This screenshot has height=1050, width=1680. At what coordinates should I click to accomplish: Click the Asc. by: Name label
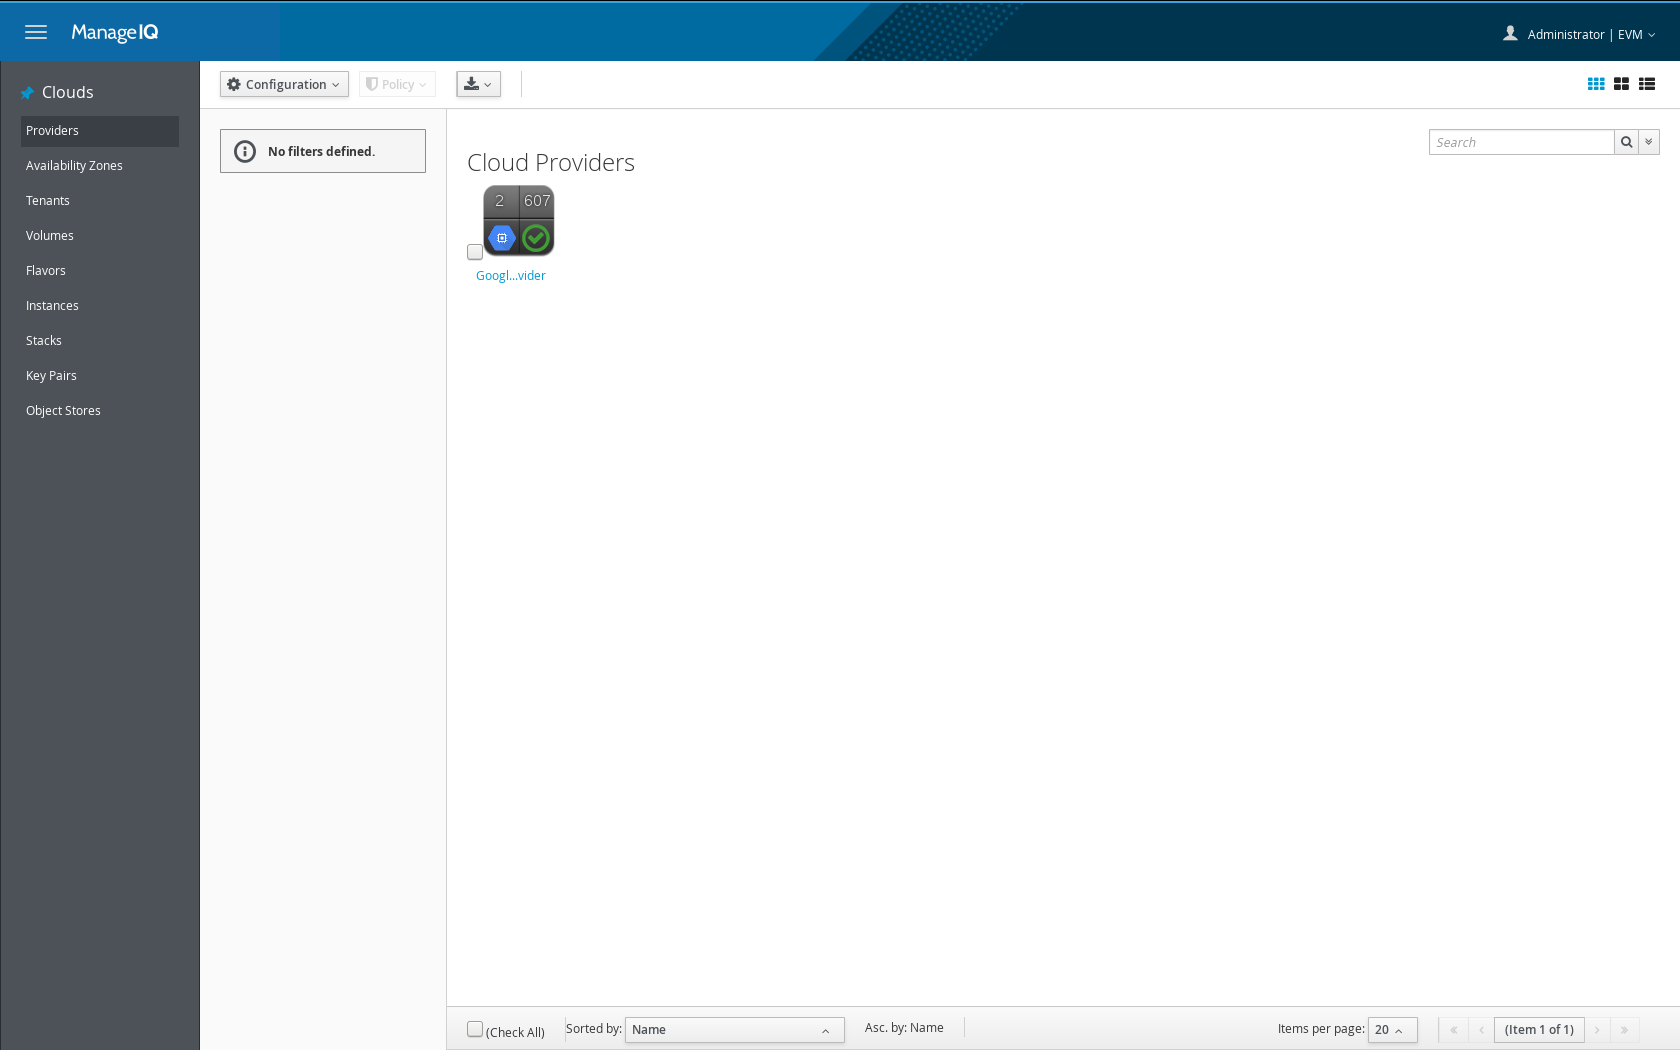pos(904,1028)
